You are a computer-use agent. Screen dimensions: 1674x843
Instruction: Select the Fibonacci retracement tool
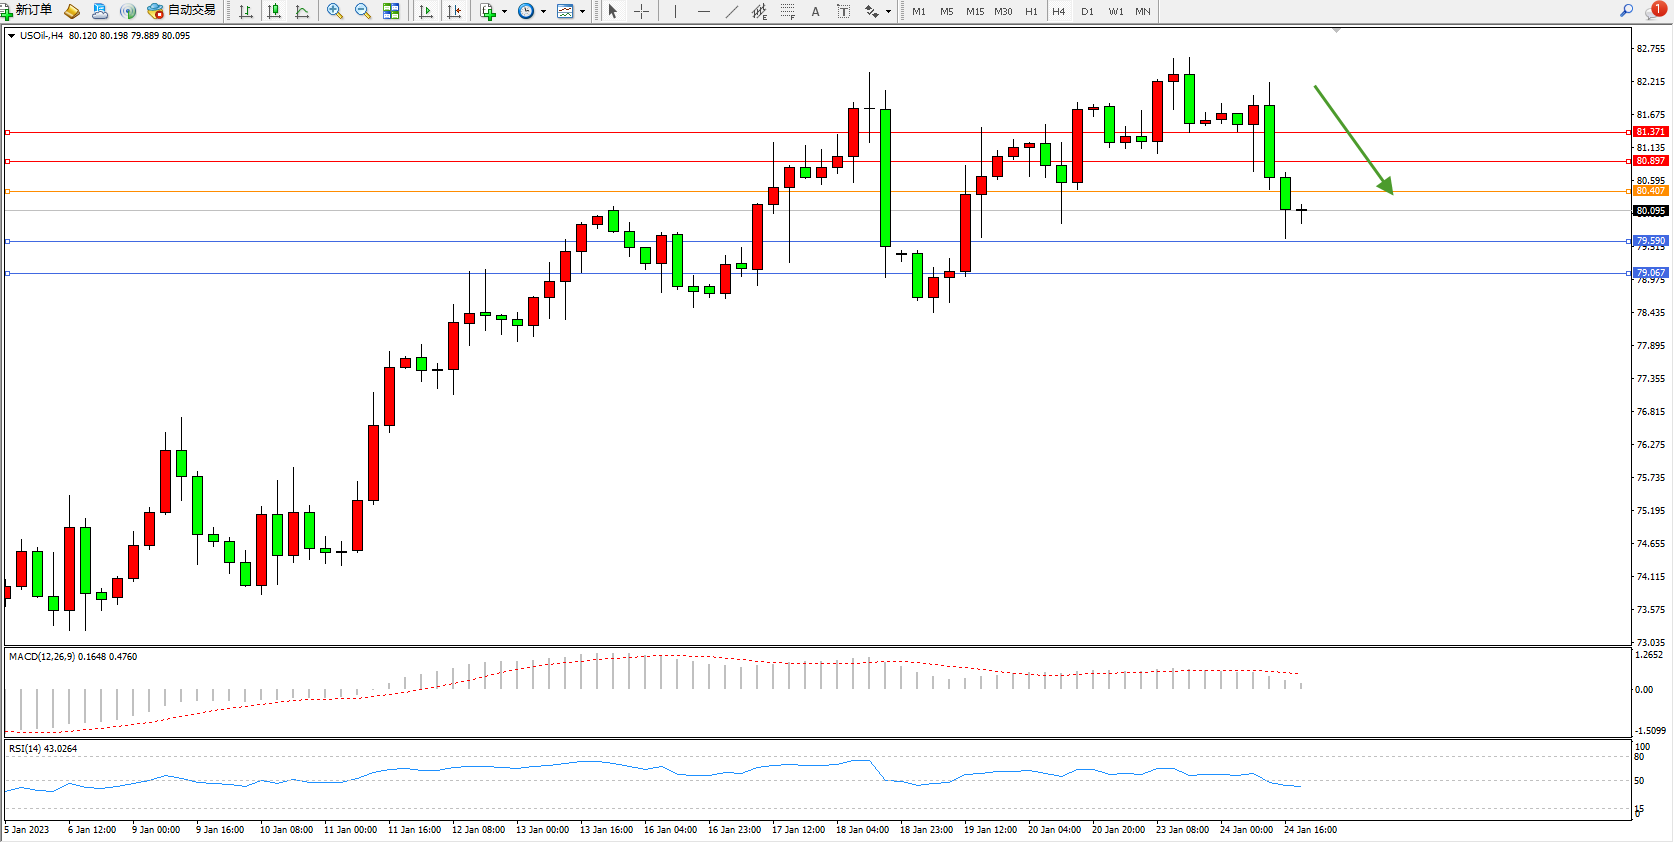pyautogui.click(x=788, y=11)
